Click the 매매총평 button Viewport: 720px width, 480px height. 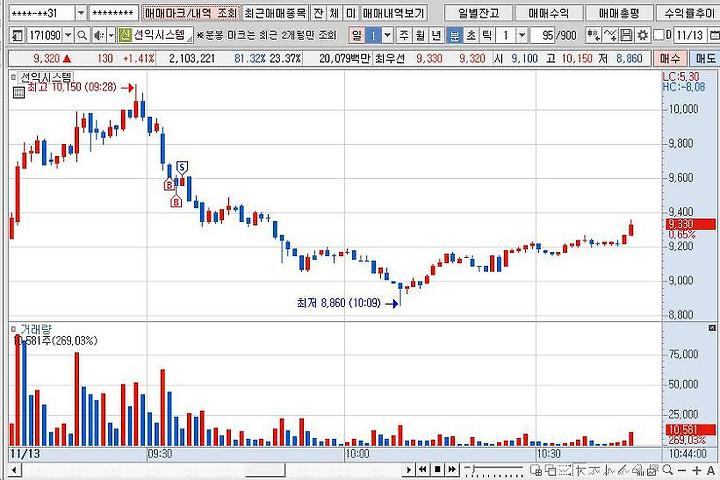619,13
